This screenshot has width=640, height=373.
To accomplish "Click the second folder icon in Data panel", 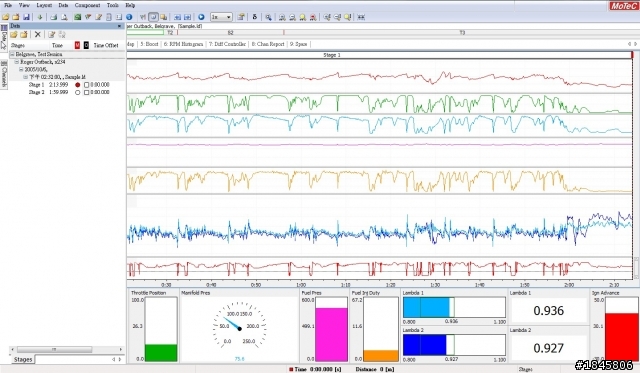I will click(x=24, y=35).
